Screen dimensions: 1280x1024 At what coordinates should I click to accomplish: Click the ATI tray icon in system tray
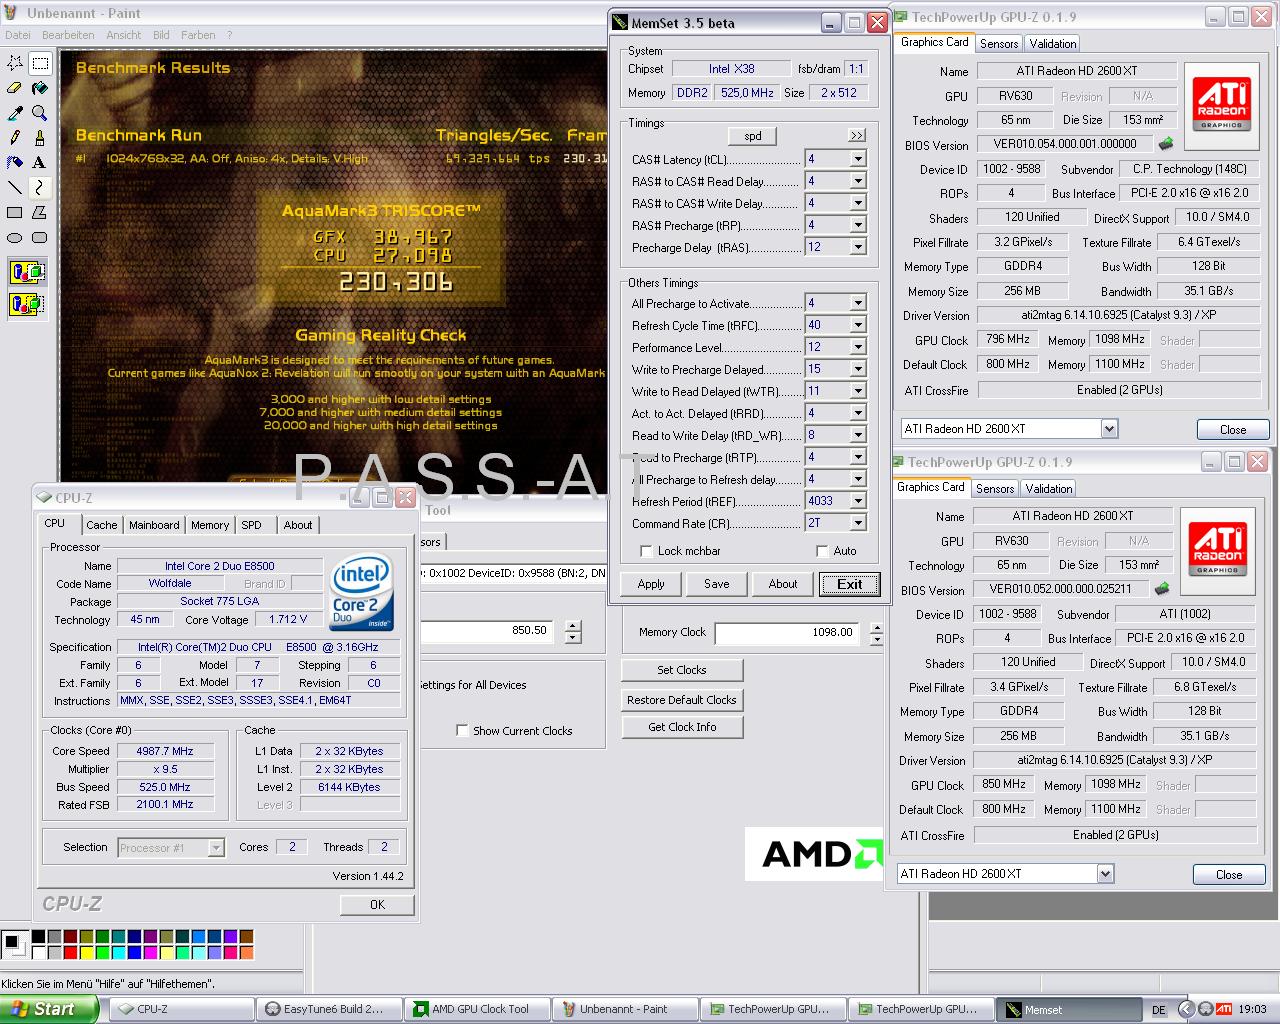1224,1009
